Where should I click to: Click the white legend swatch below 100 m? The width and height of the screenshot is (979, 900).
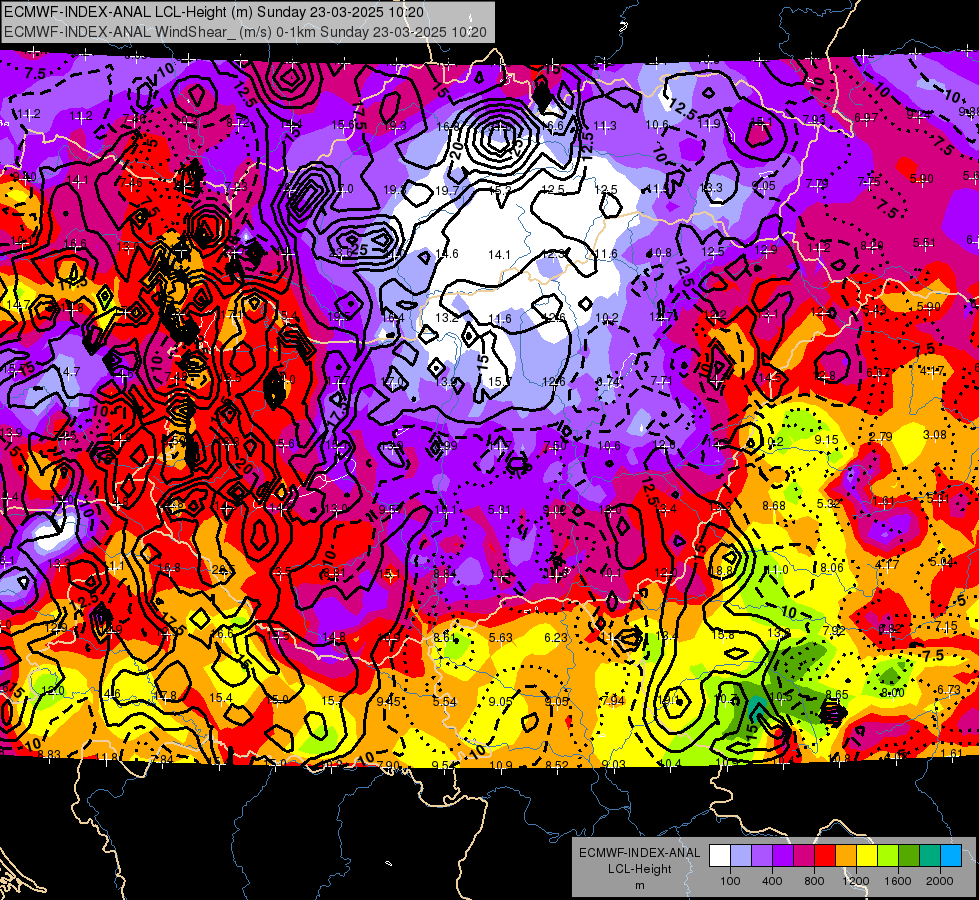720,856
